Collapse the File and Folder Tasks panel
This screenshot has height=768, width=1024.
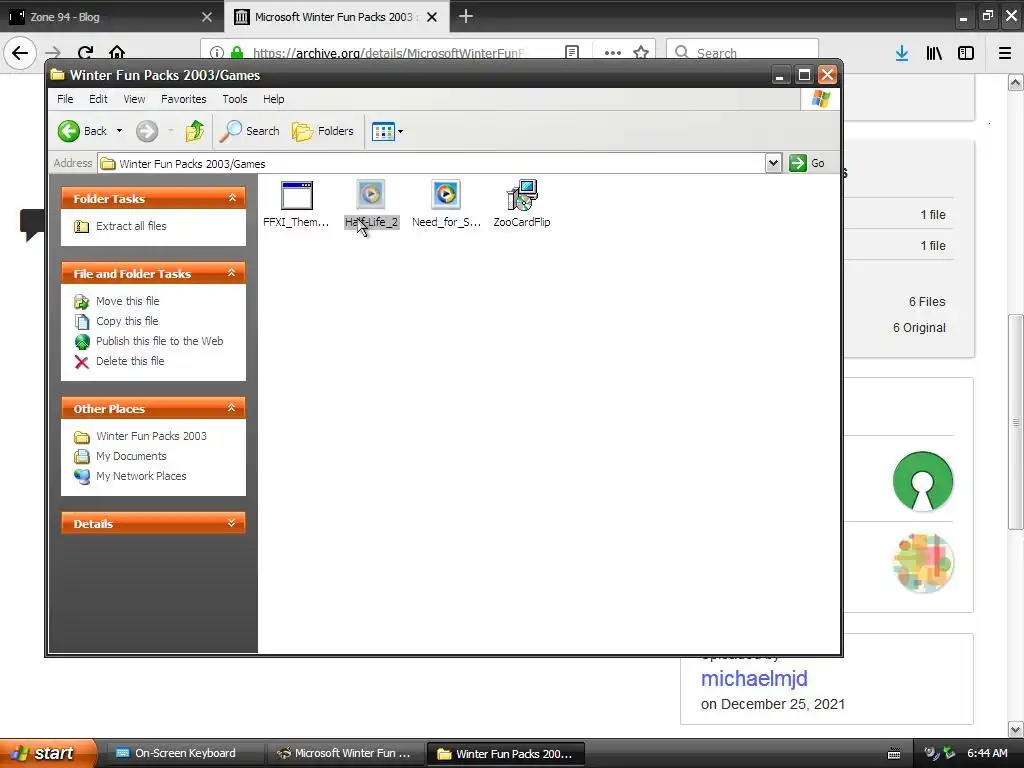point(232,273)
